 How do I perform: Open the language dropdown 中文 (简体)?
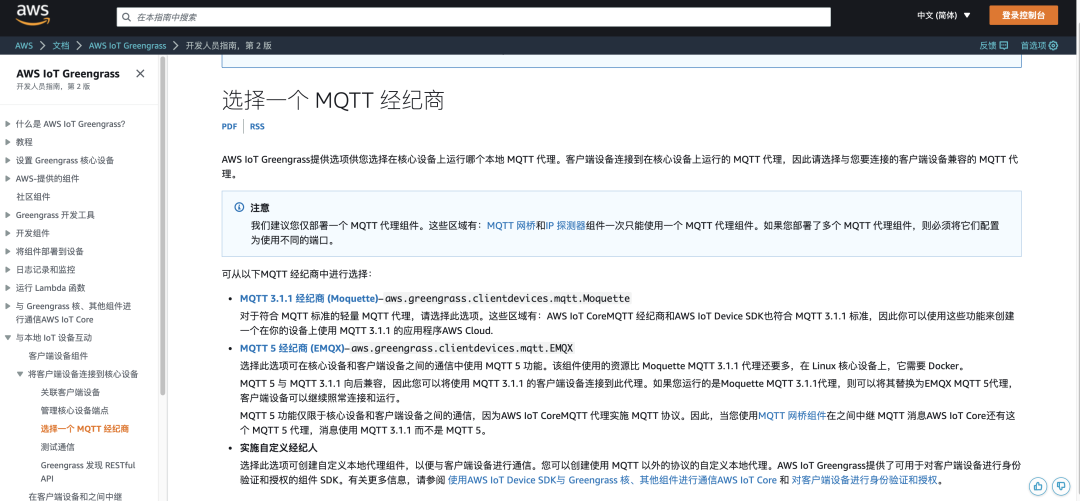tap(944, 15)
